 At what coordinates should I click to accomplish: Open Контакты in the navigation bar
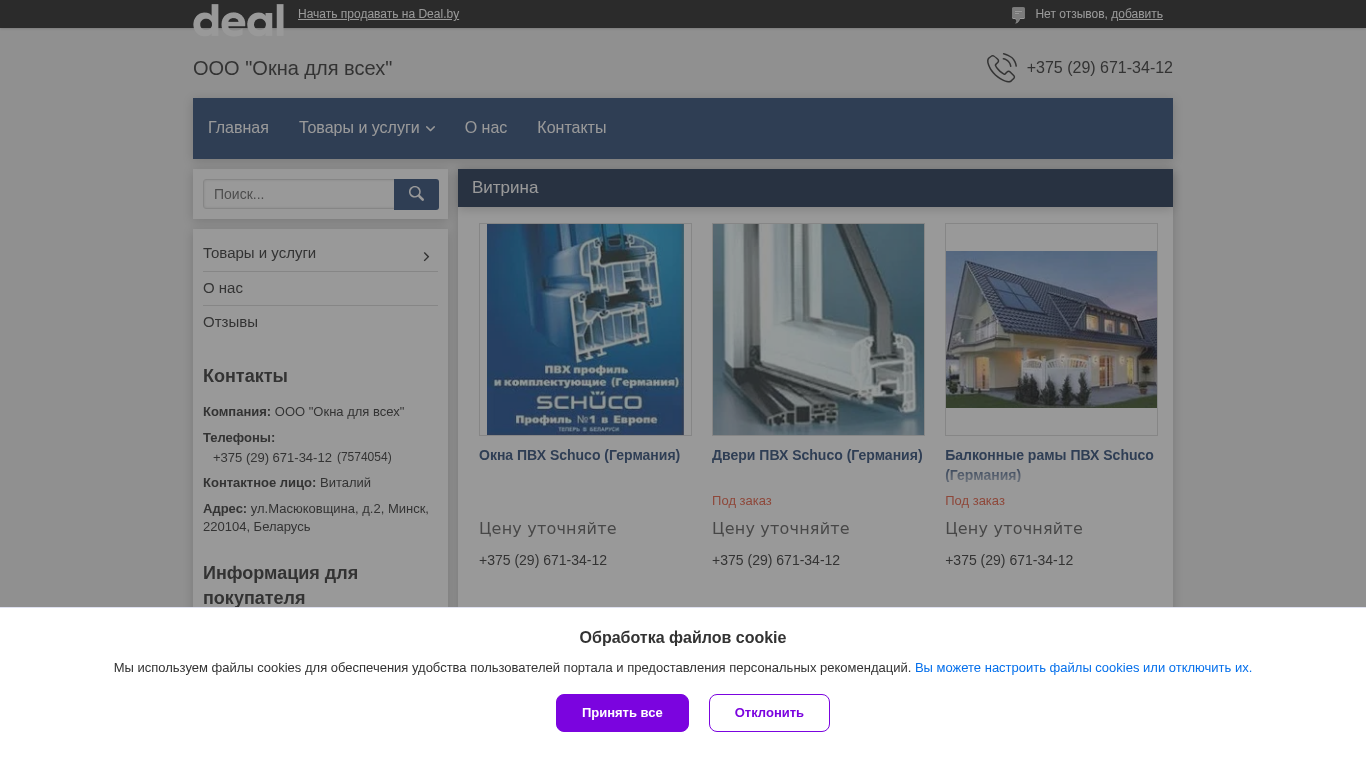pyautogui.click(x=571, y=128)
